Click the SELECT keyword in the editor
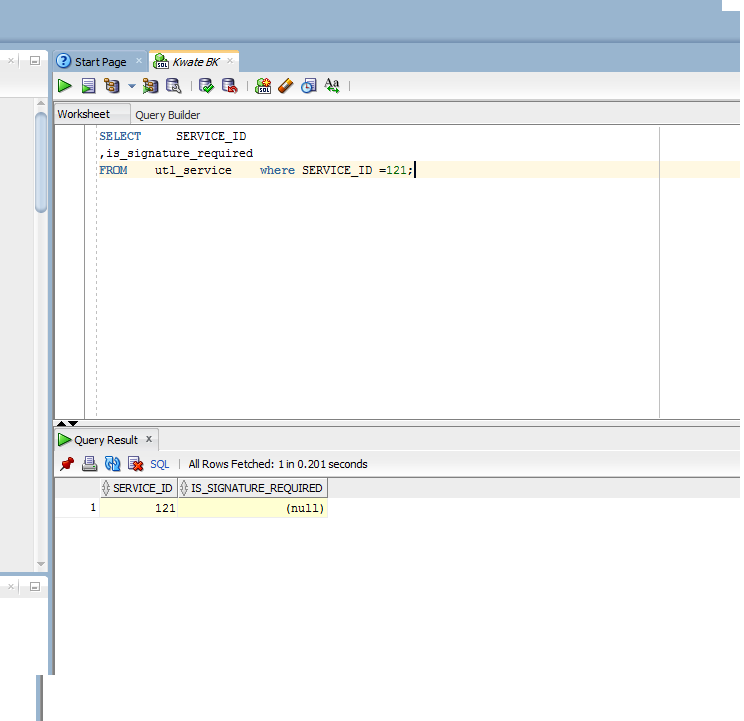Image resolution: width=744 pixels, height=721 pixels. point(120,136)
